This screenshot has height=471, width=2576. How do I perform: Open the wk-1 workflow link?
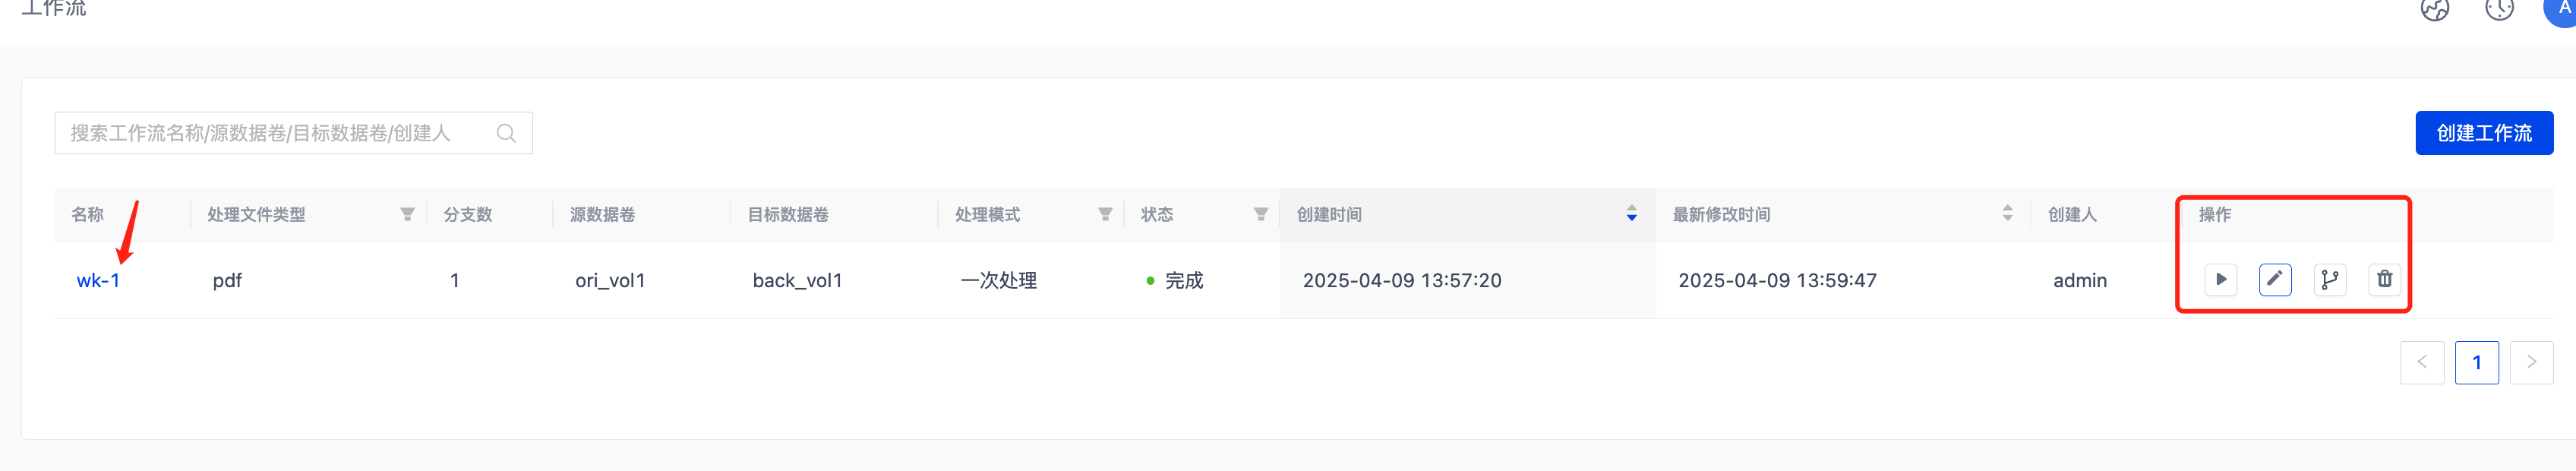98,281
